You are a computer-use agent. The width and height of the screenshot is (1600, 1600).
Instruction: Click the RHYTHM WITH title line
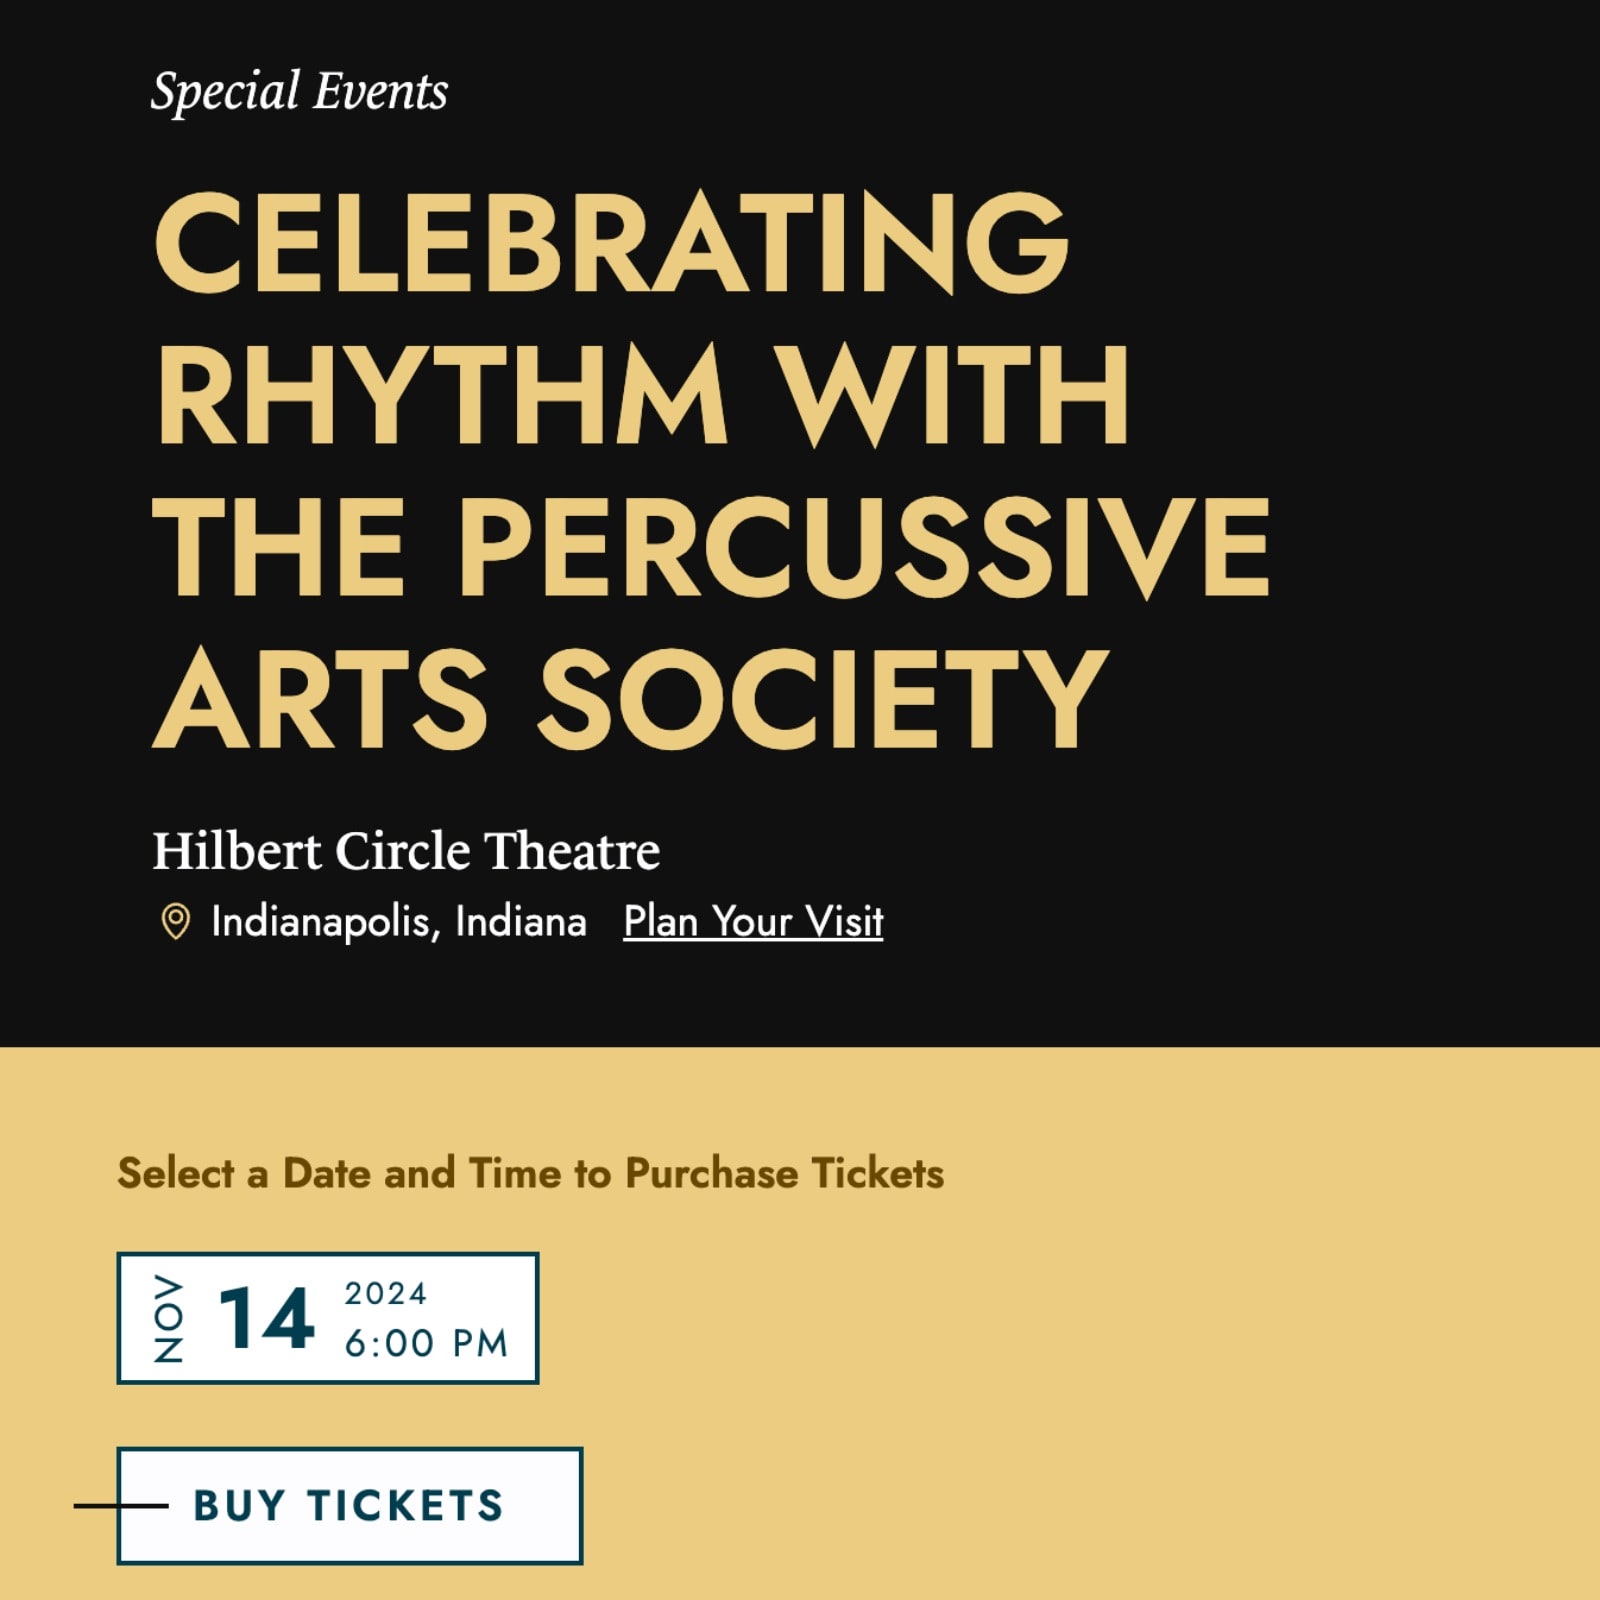pyautogui.click(x=641, y=394)
